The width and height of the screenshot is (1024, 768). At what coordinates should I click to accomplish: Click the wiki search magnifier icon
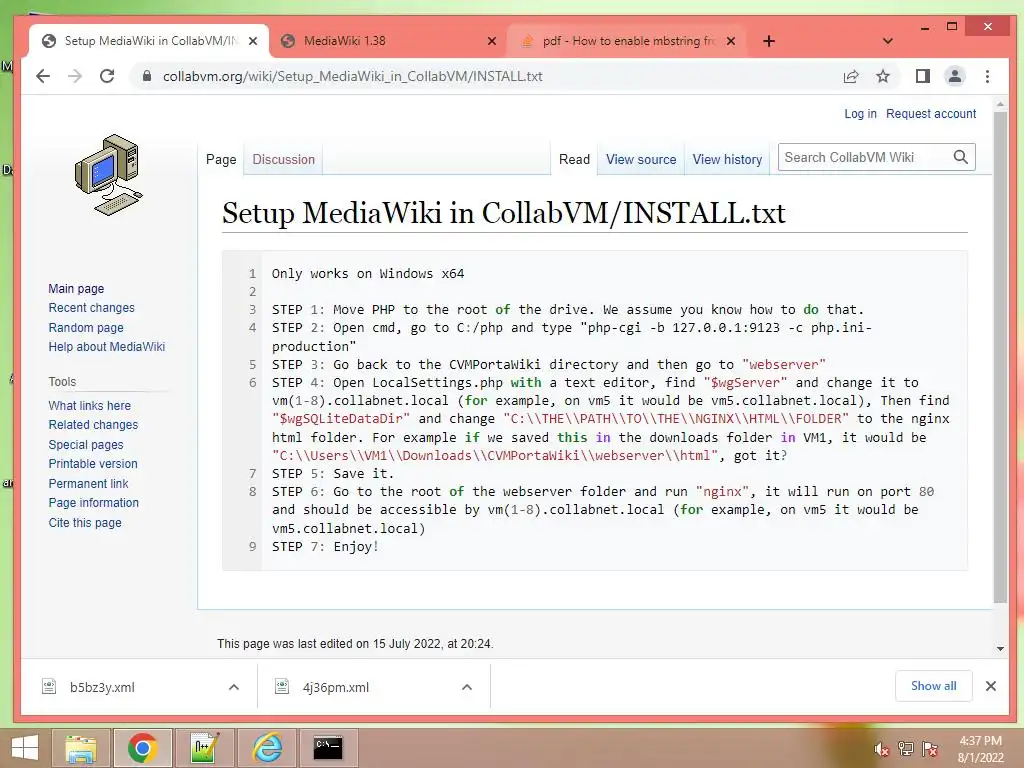pos(960,157)
